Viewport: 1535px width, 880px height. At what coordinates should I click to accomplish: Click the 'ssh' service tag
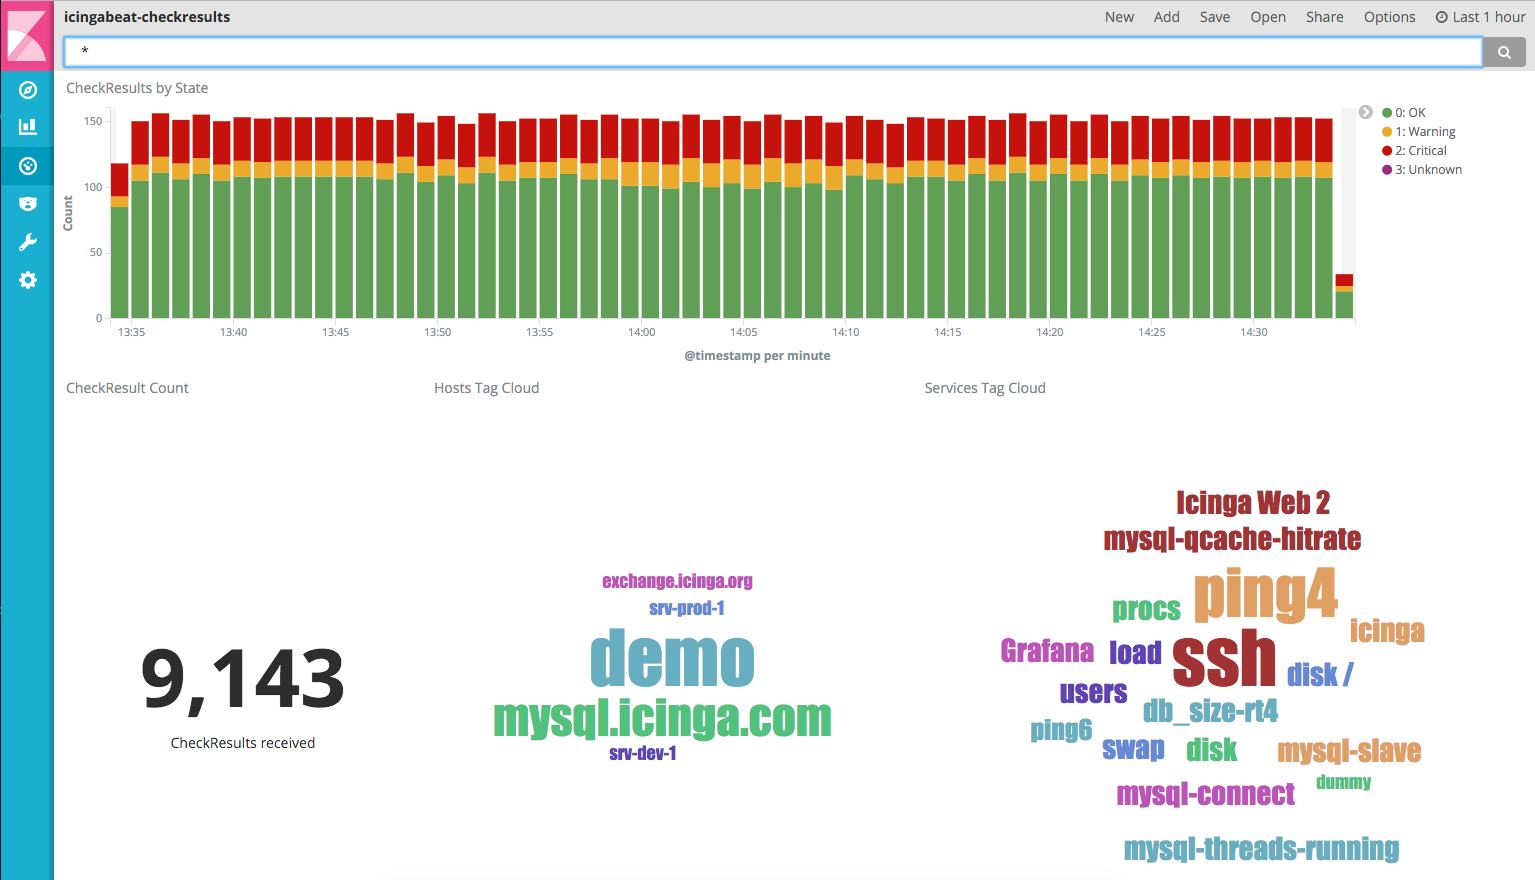[1223, 659]
